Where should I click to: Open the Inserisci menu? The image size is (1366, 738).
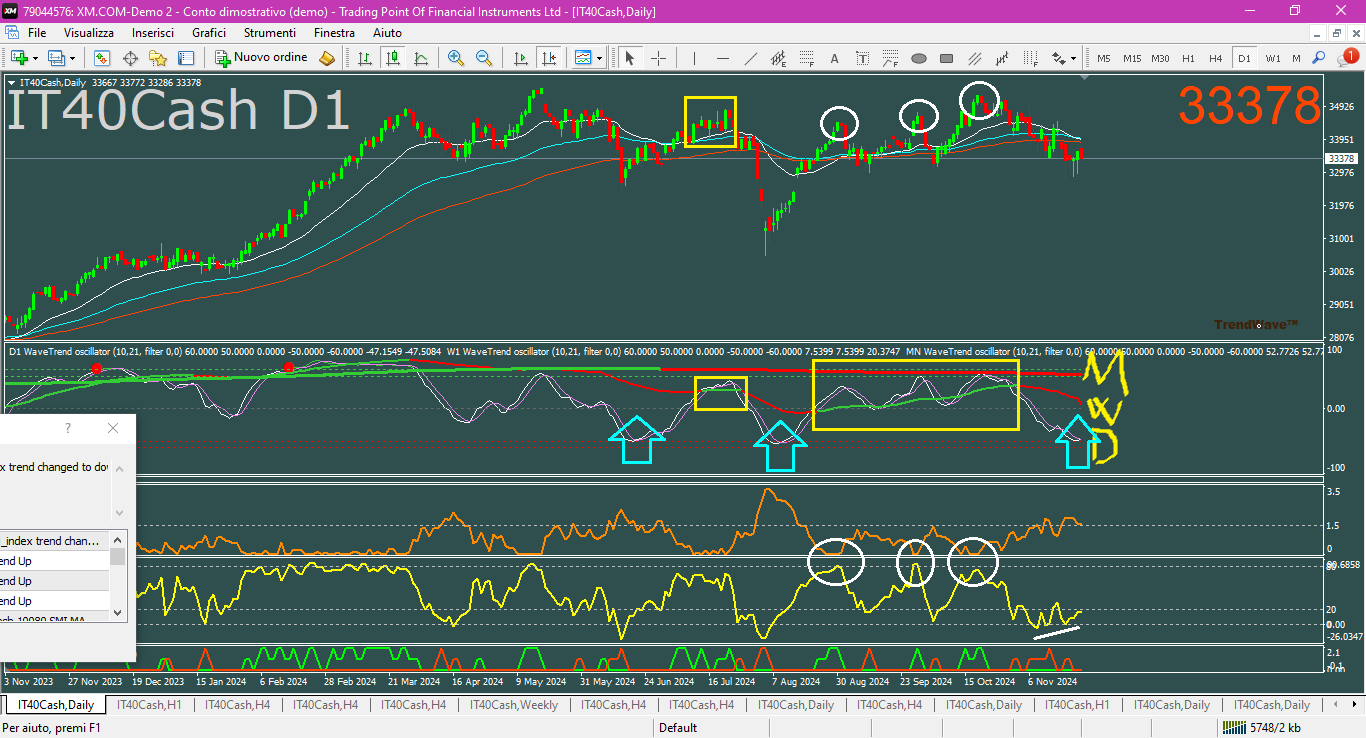tap(153, 33)
